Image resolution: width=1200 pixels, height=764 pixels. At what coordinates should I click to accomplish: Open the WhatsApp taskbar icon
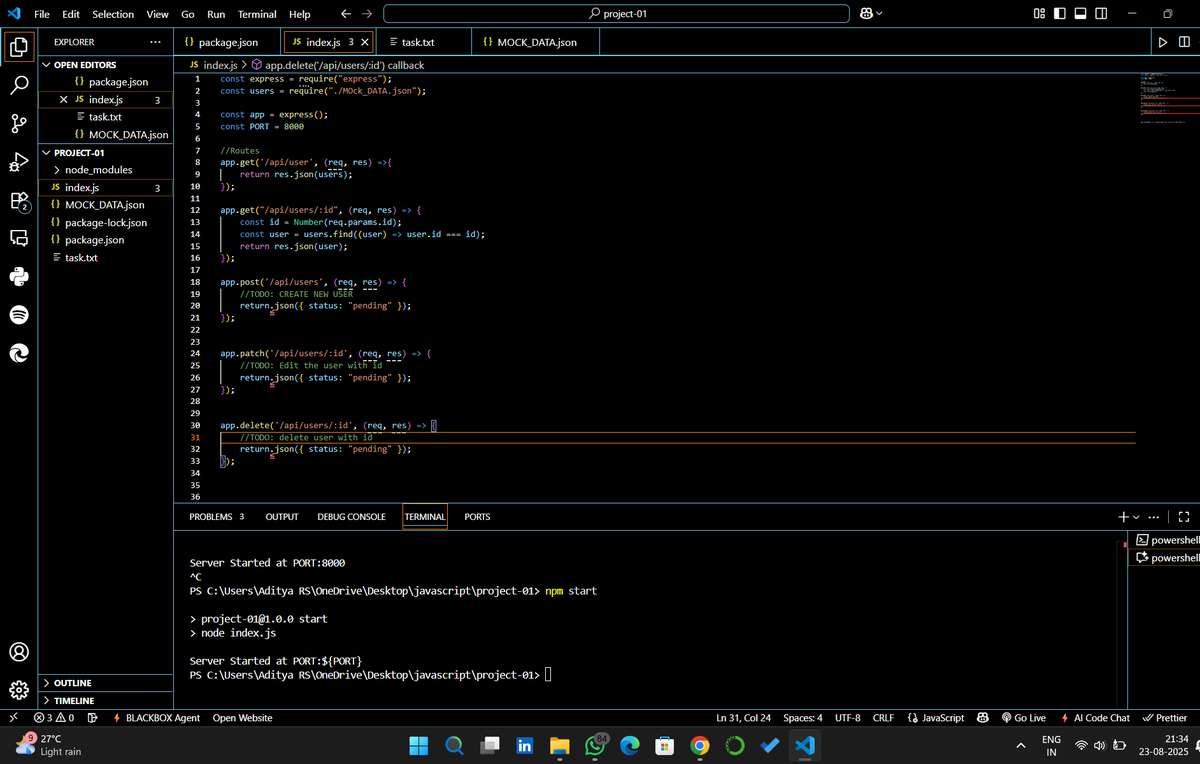coord(595,746)
